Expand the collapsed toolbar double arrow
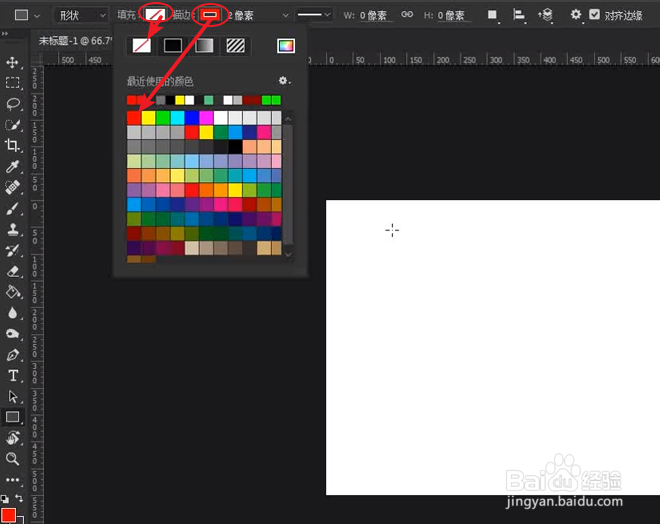 (x=5, y=33)
